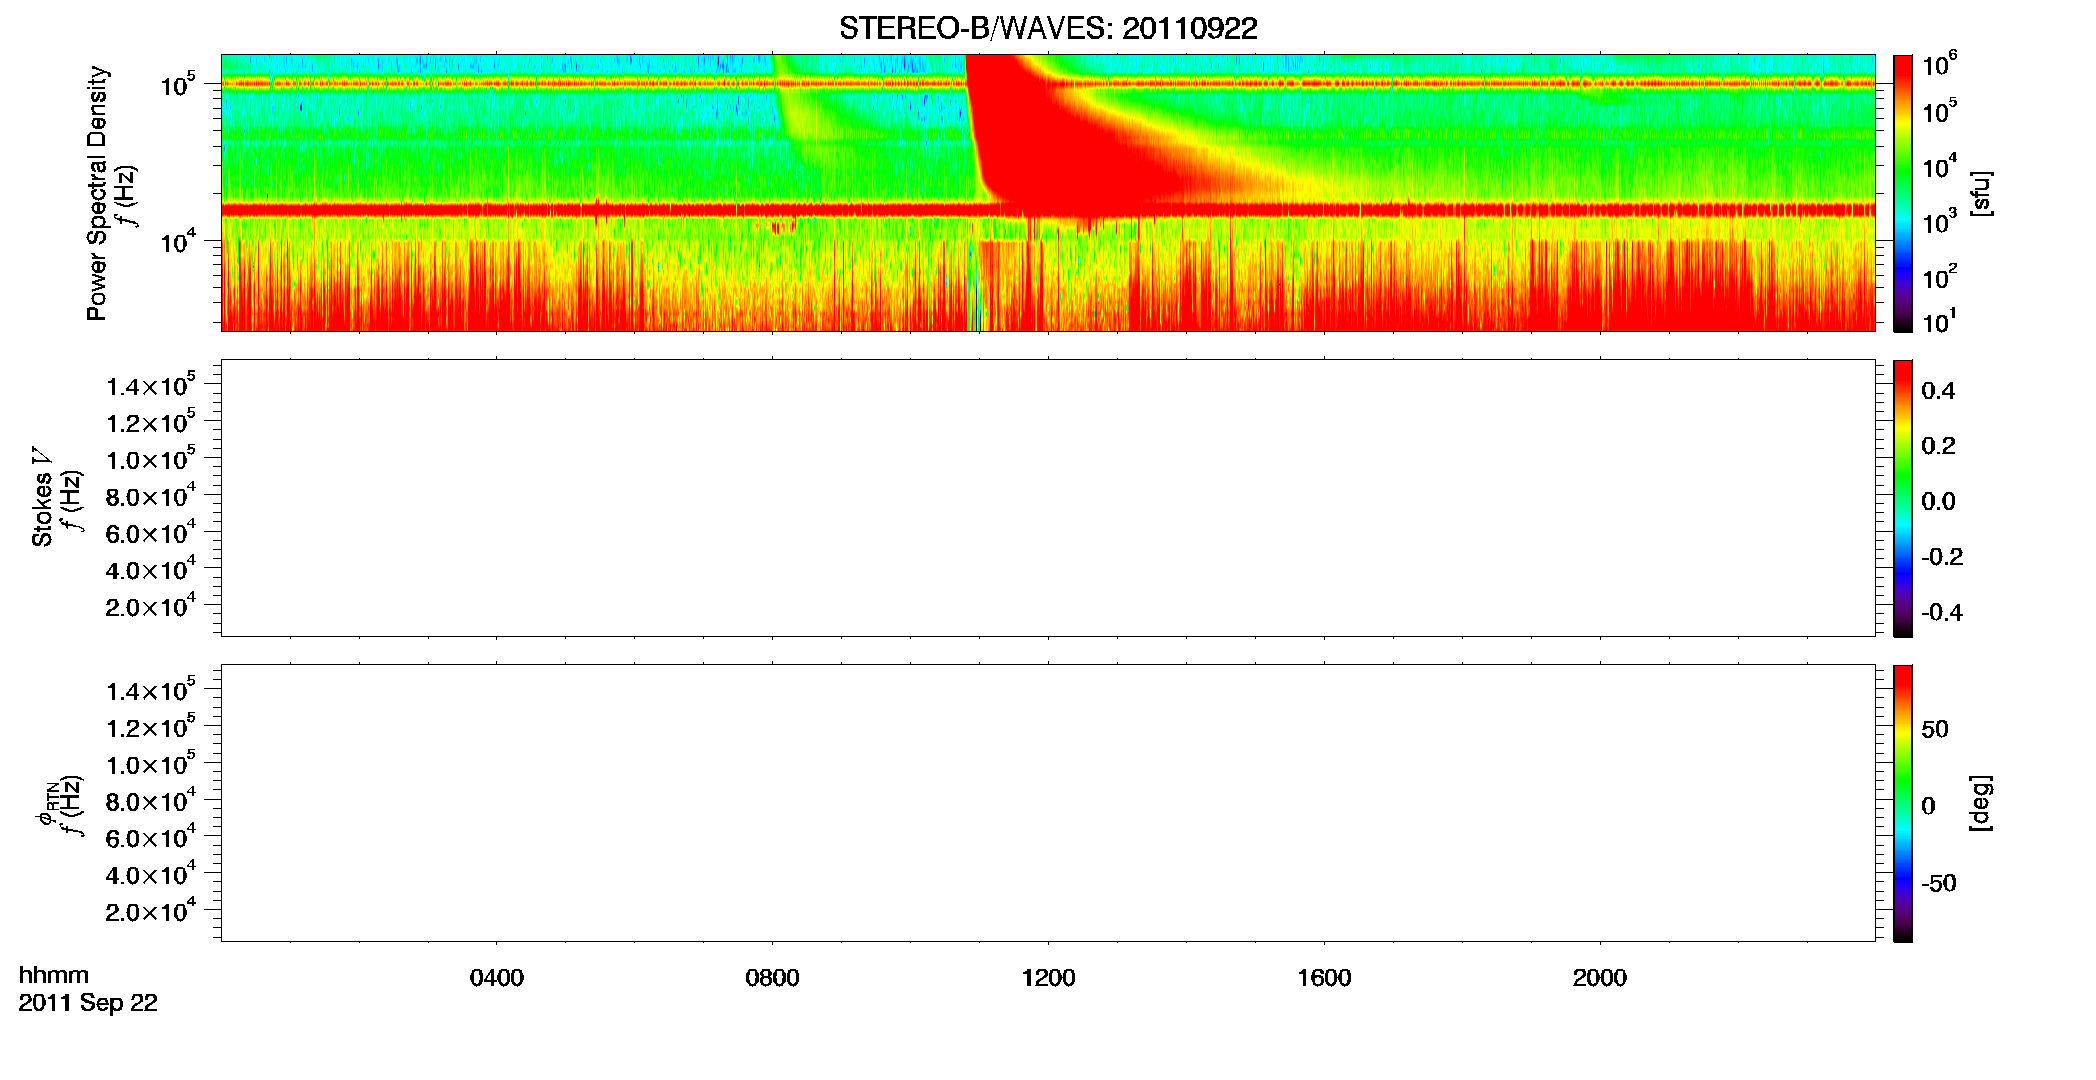This screenshot has height=1080, width=2096.
Task: Select the 2000 time tick label
Action: point(1600,978)
